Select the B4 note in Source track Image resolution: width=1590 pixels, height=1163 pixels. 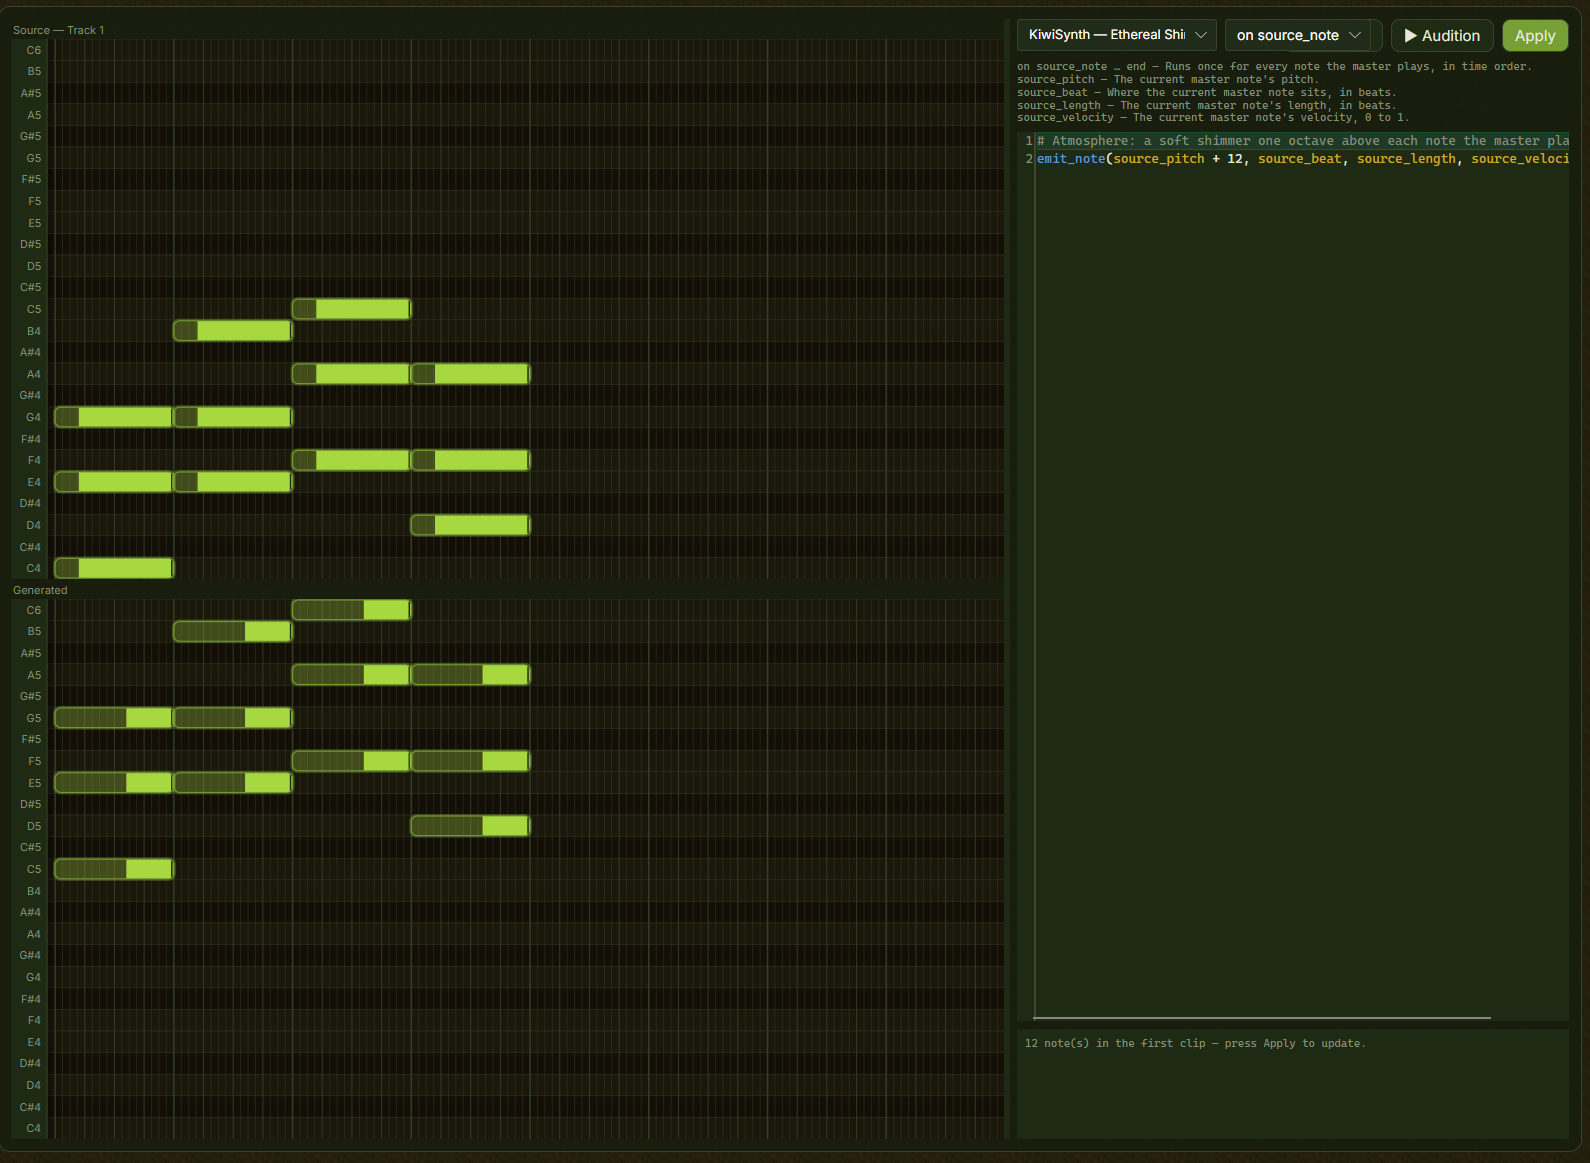233,331
